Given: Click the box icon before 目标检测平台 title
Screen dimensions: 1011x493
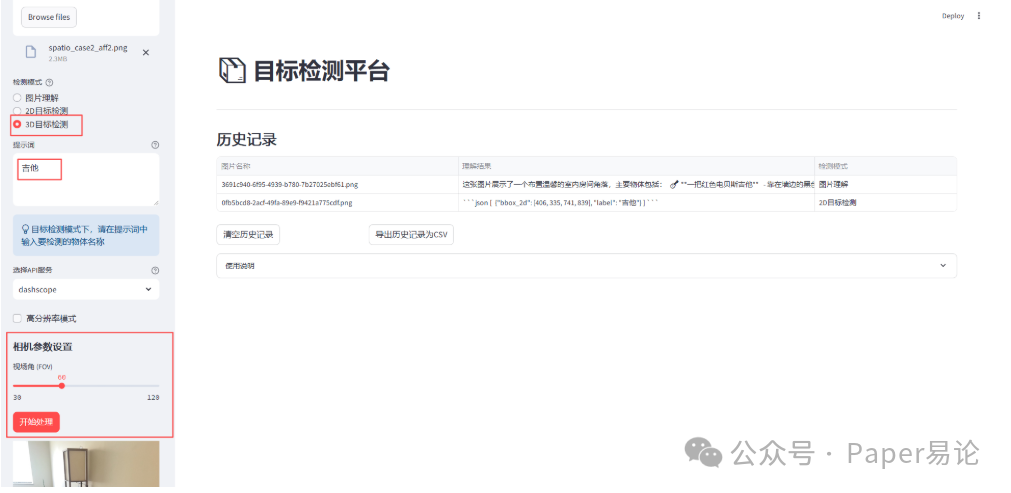Looking at the screenshot, I should (232, 70).
